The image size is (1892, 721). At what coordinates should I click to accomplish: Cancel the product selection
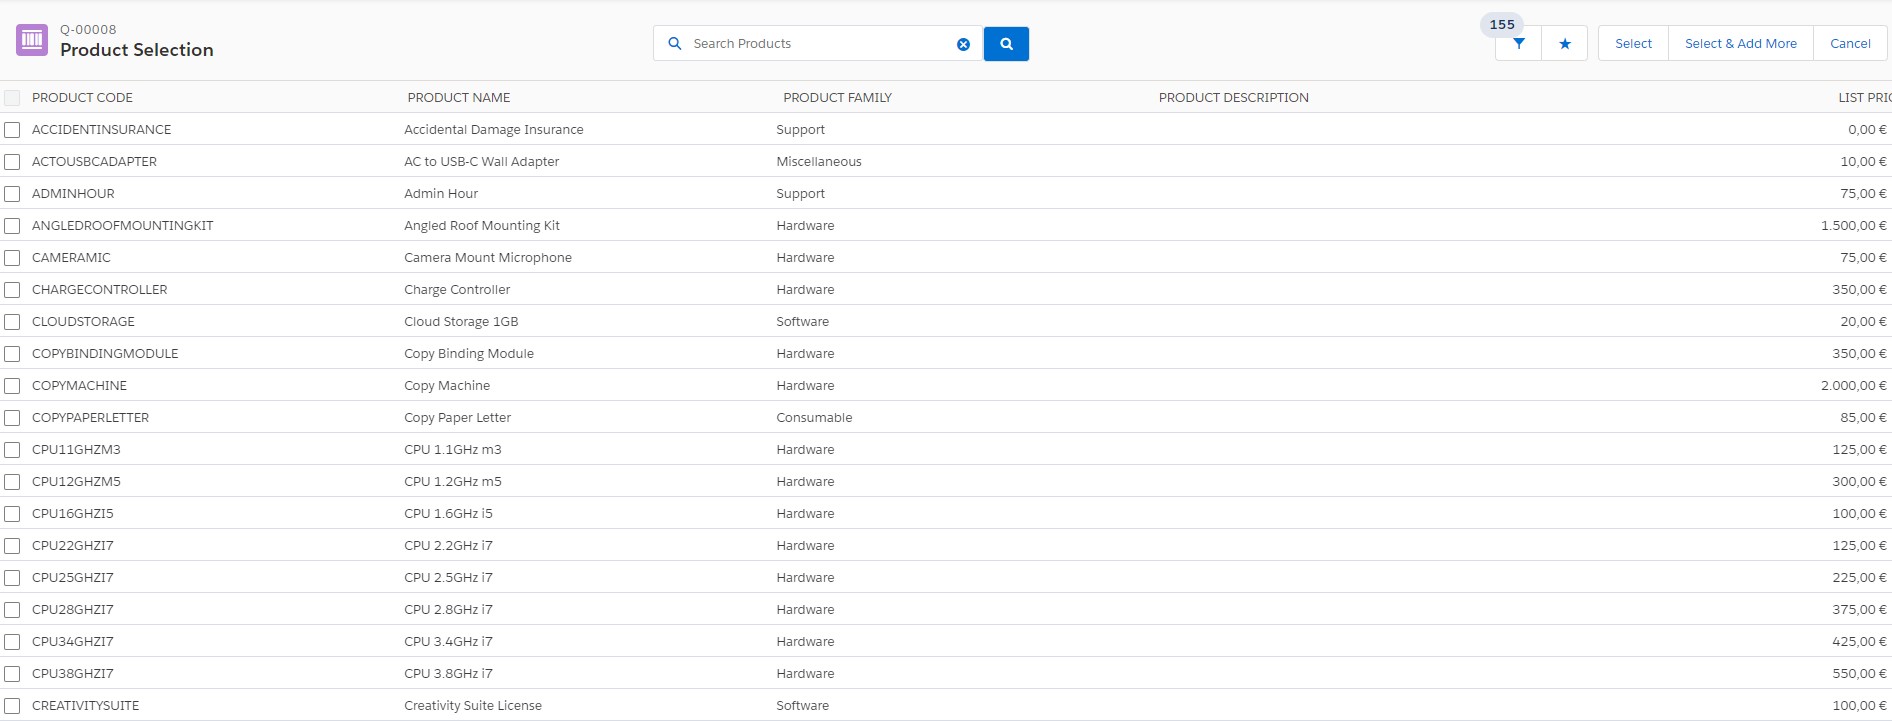coord(1850,44)
